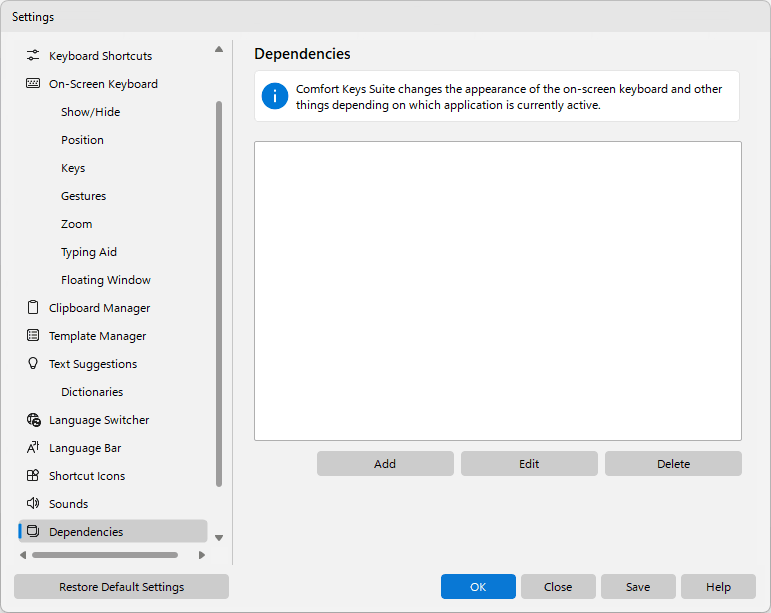Click the blue info icon
This screenshot has width=771, height=613.
point(275,96)
